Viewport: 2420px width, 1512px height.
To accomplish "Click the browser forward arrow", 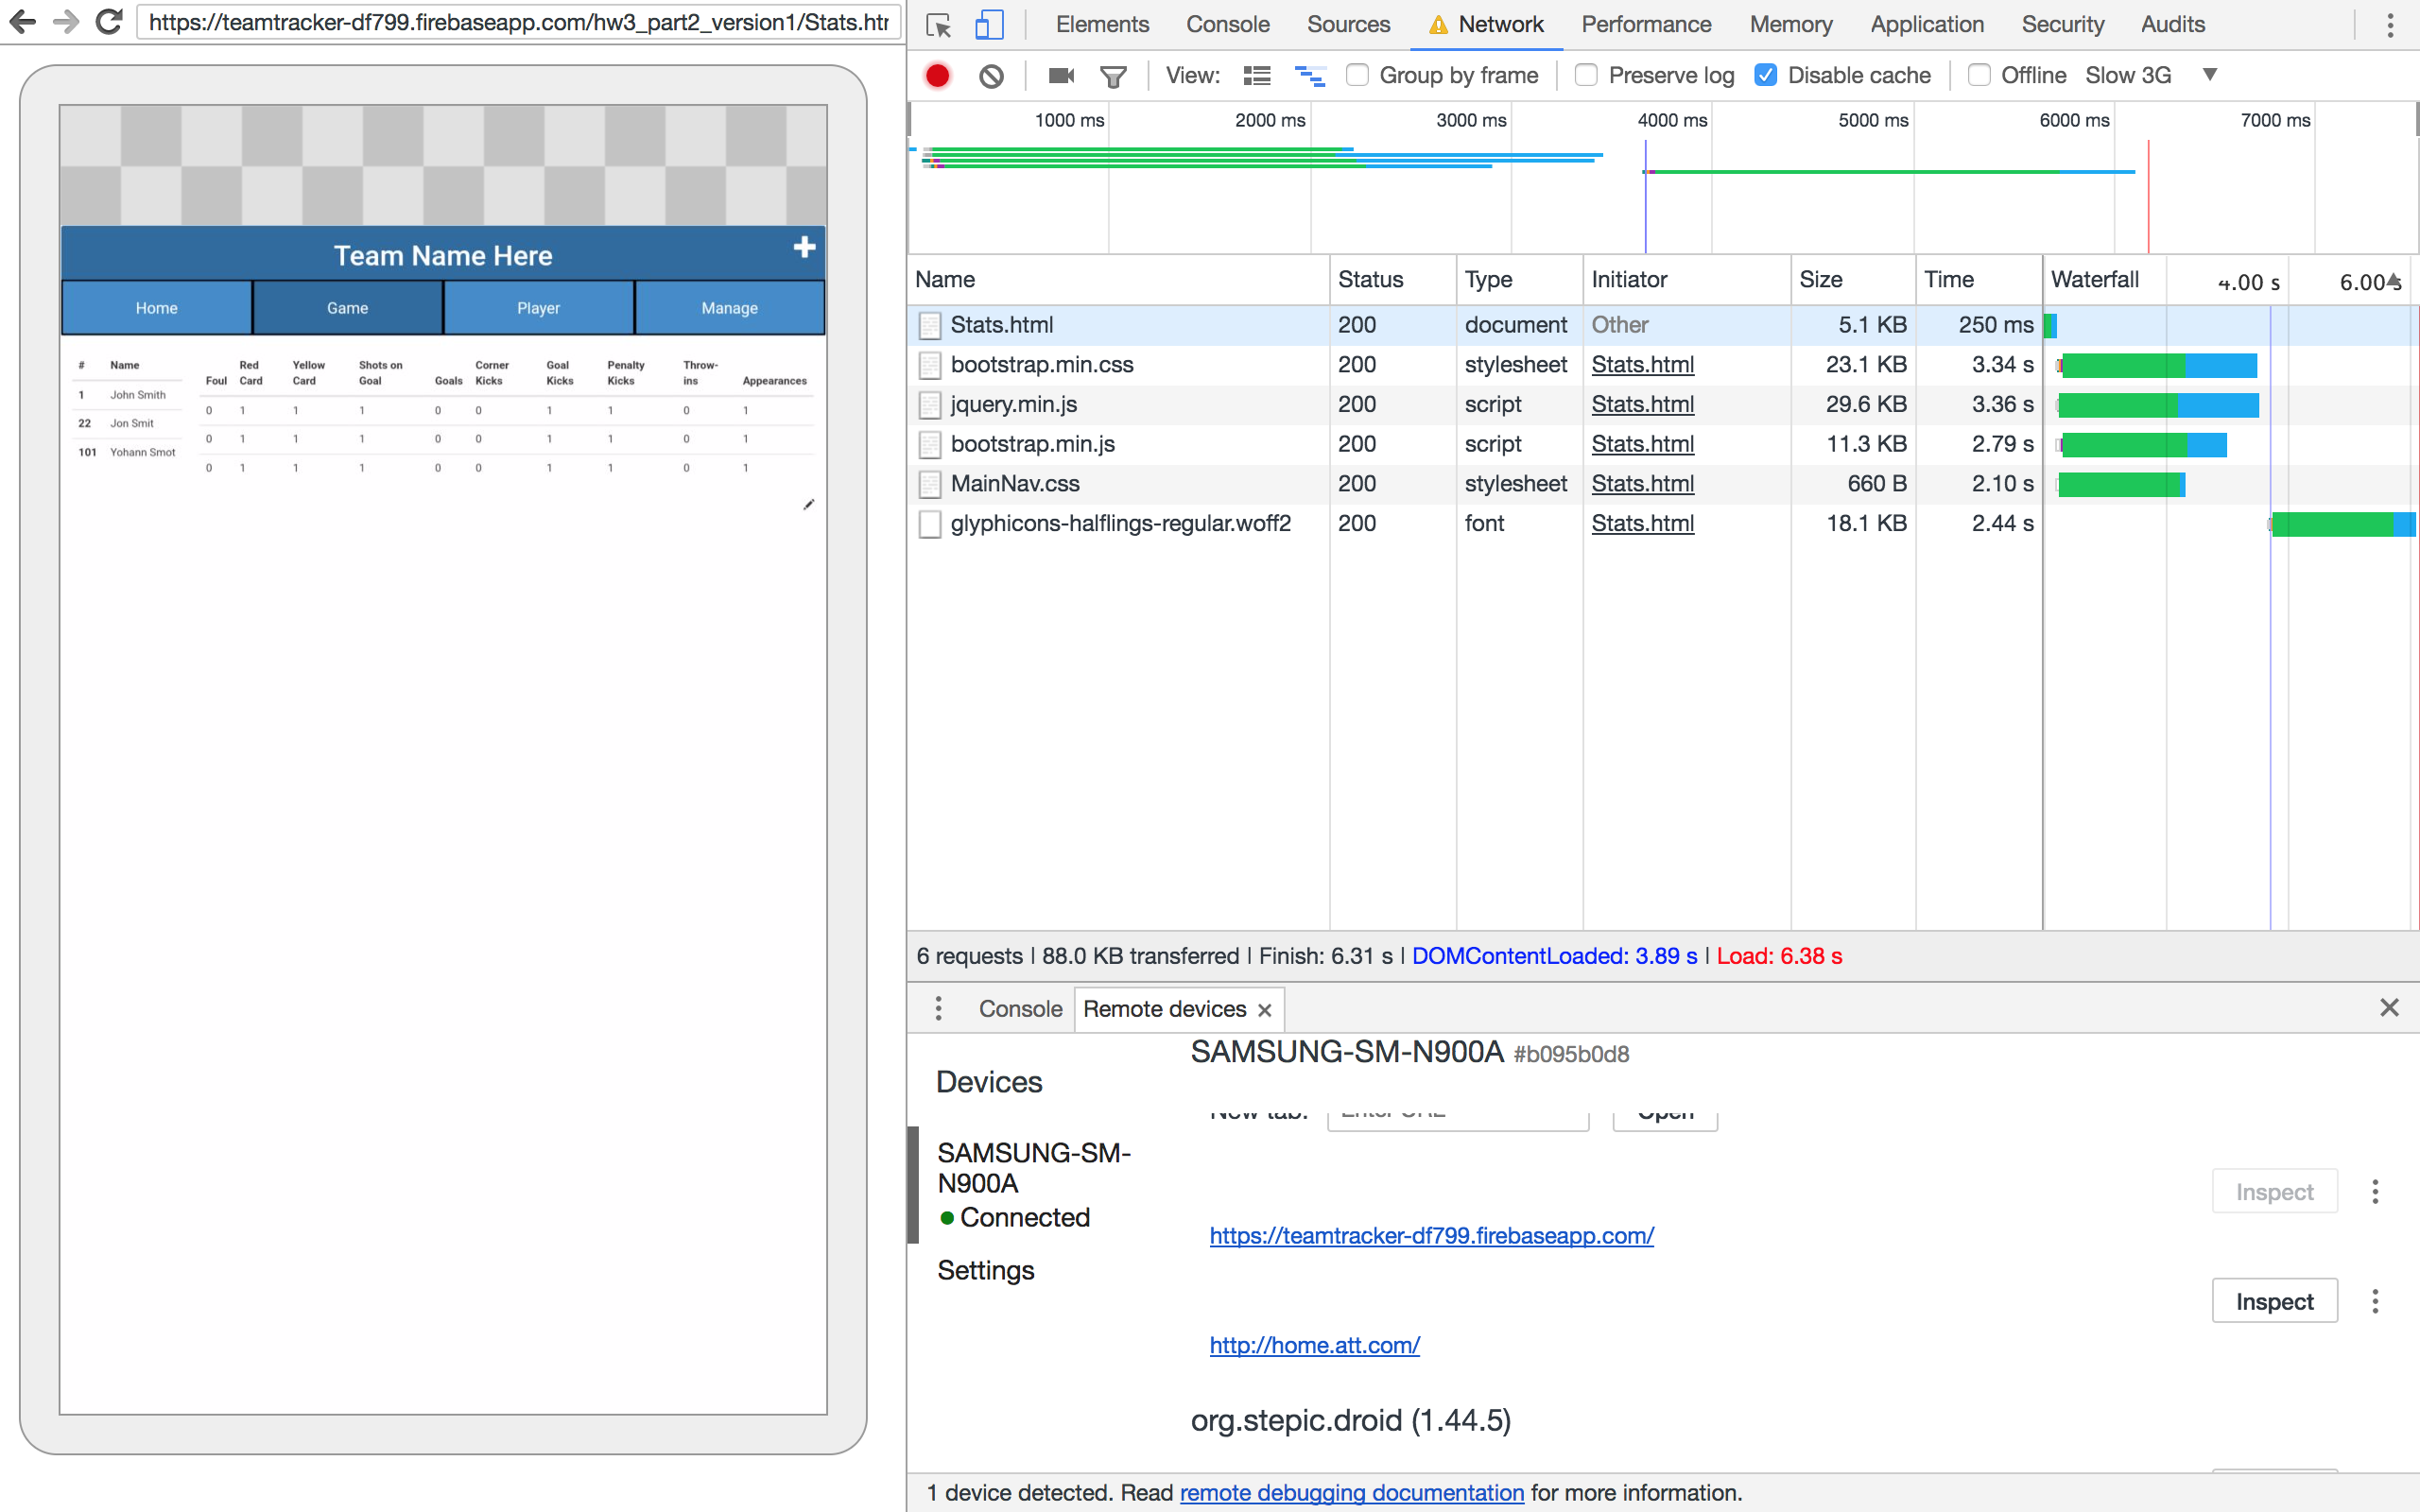I will tap(66, 21).
